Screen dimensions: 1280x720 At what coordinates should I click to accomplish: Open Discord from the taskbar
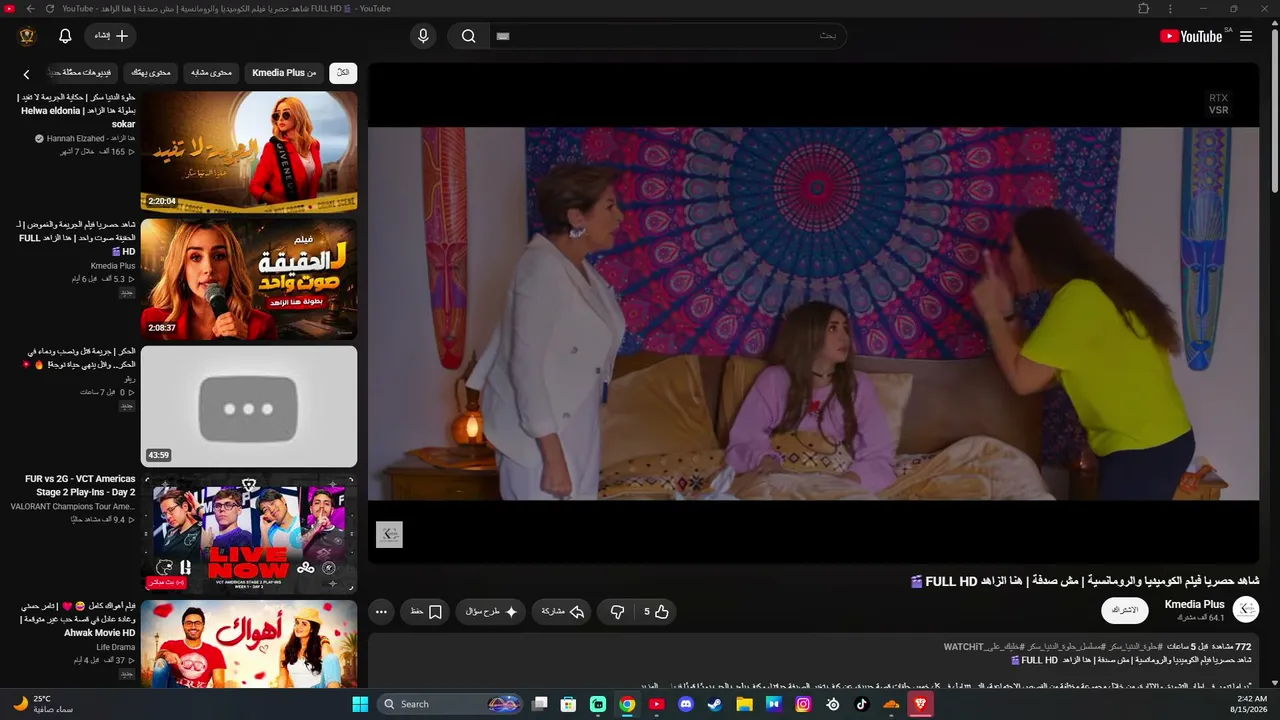(686, 704)
